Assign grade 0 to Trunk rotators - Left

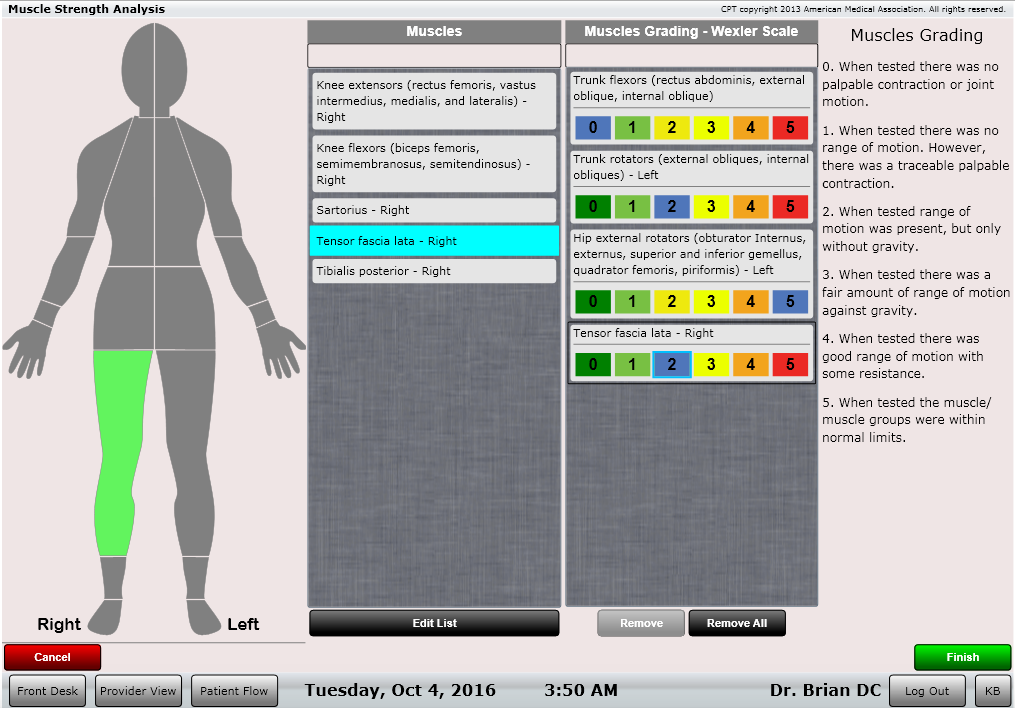tap(593, 206)
